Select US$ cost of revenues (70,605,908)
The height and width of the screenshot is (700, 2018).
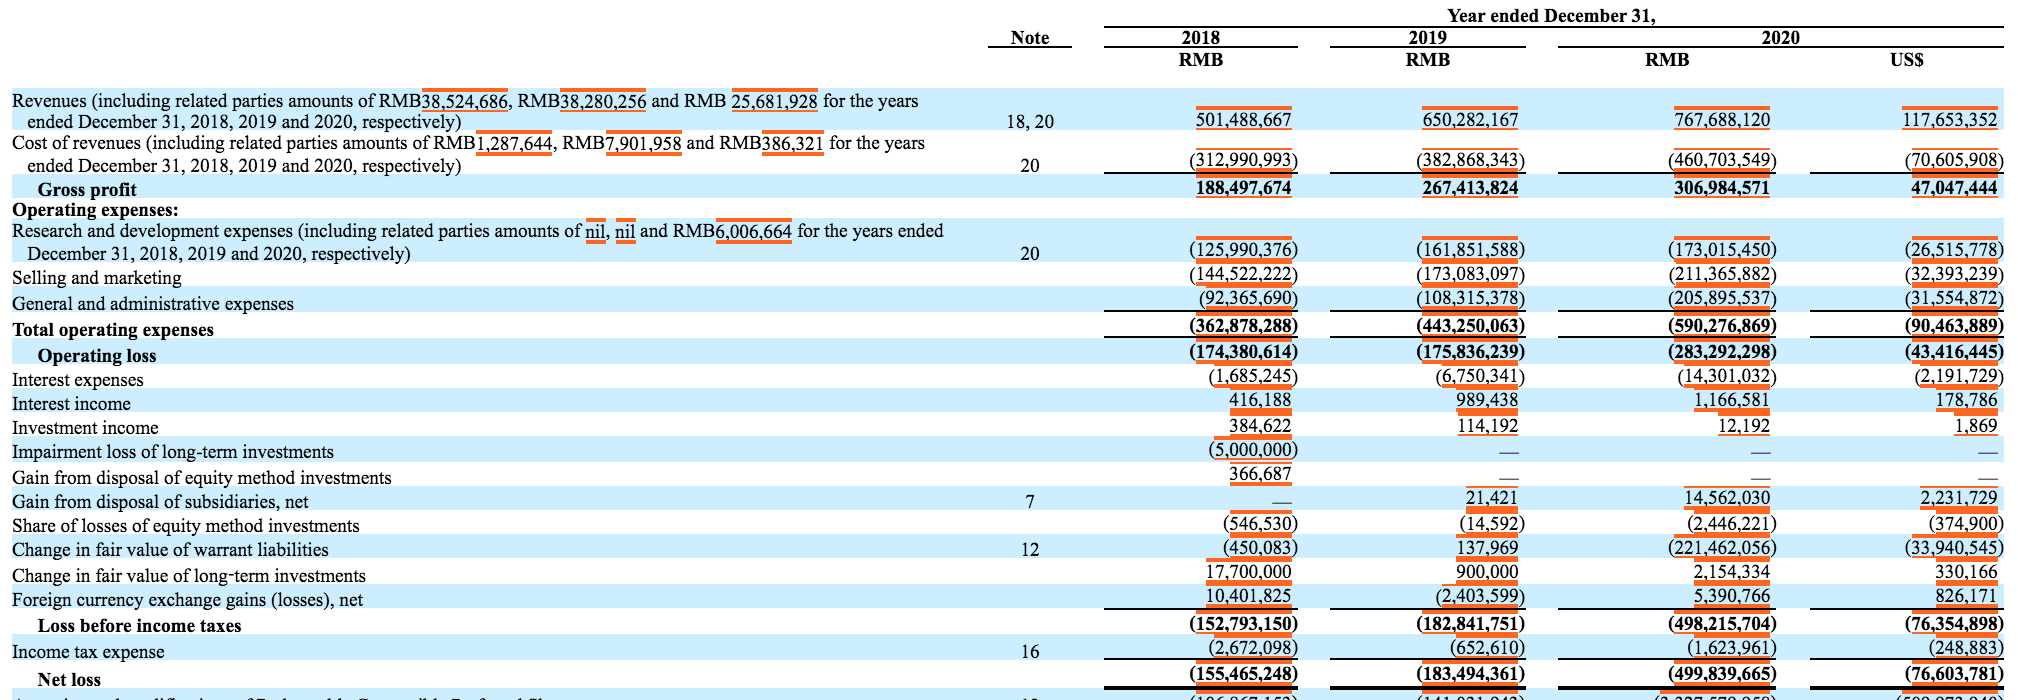[x=1953, y=162]
